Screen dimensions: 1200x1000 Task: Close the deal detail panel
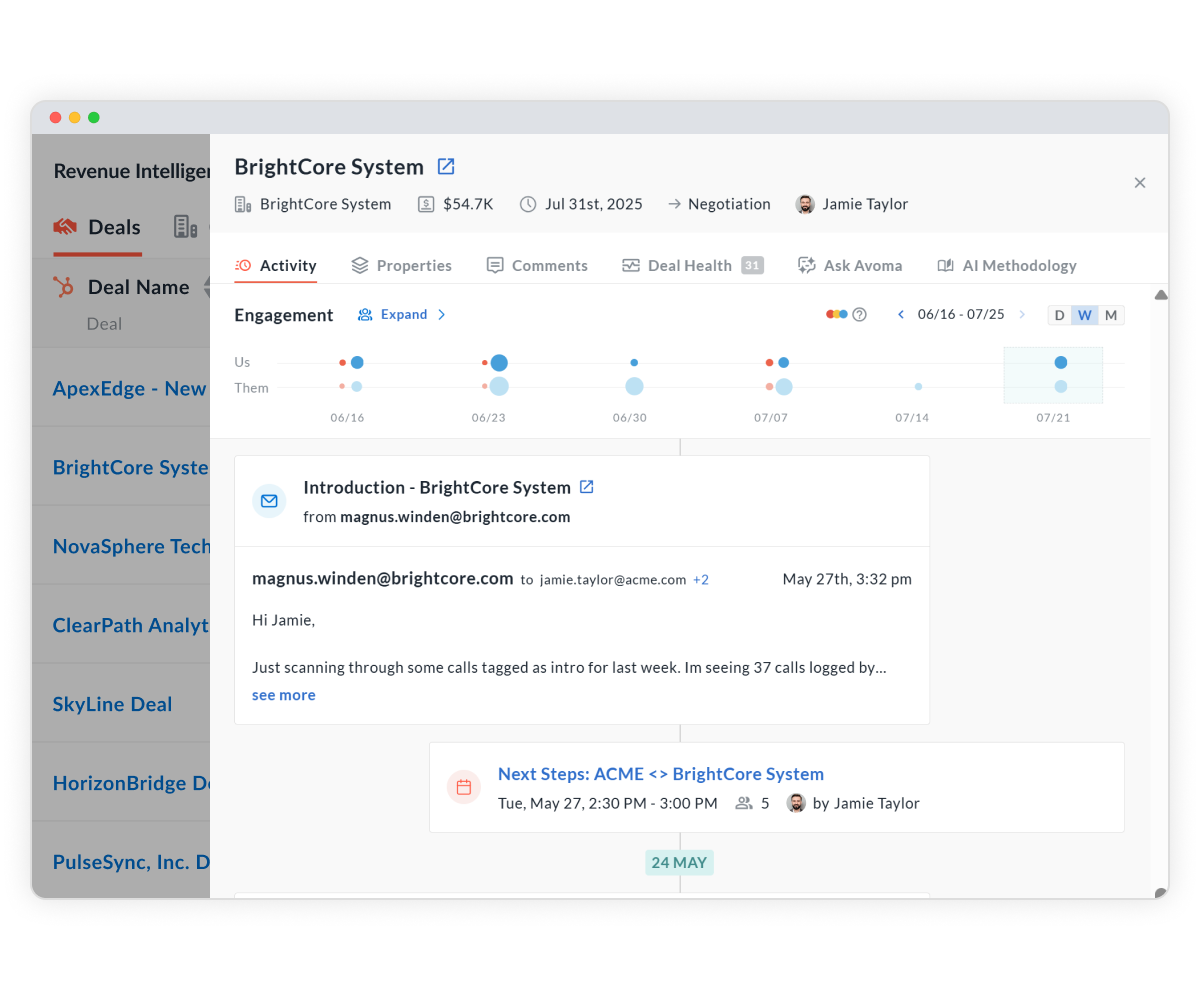pos(1140,183)
